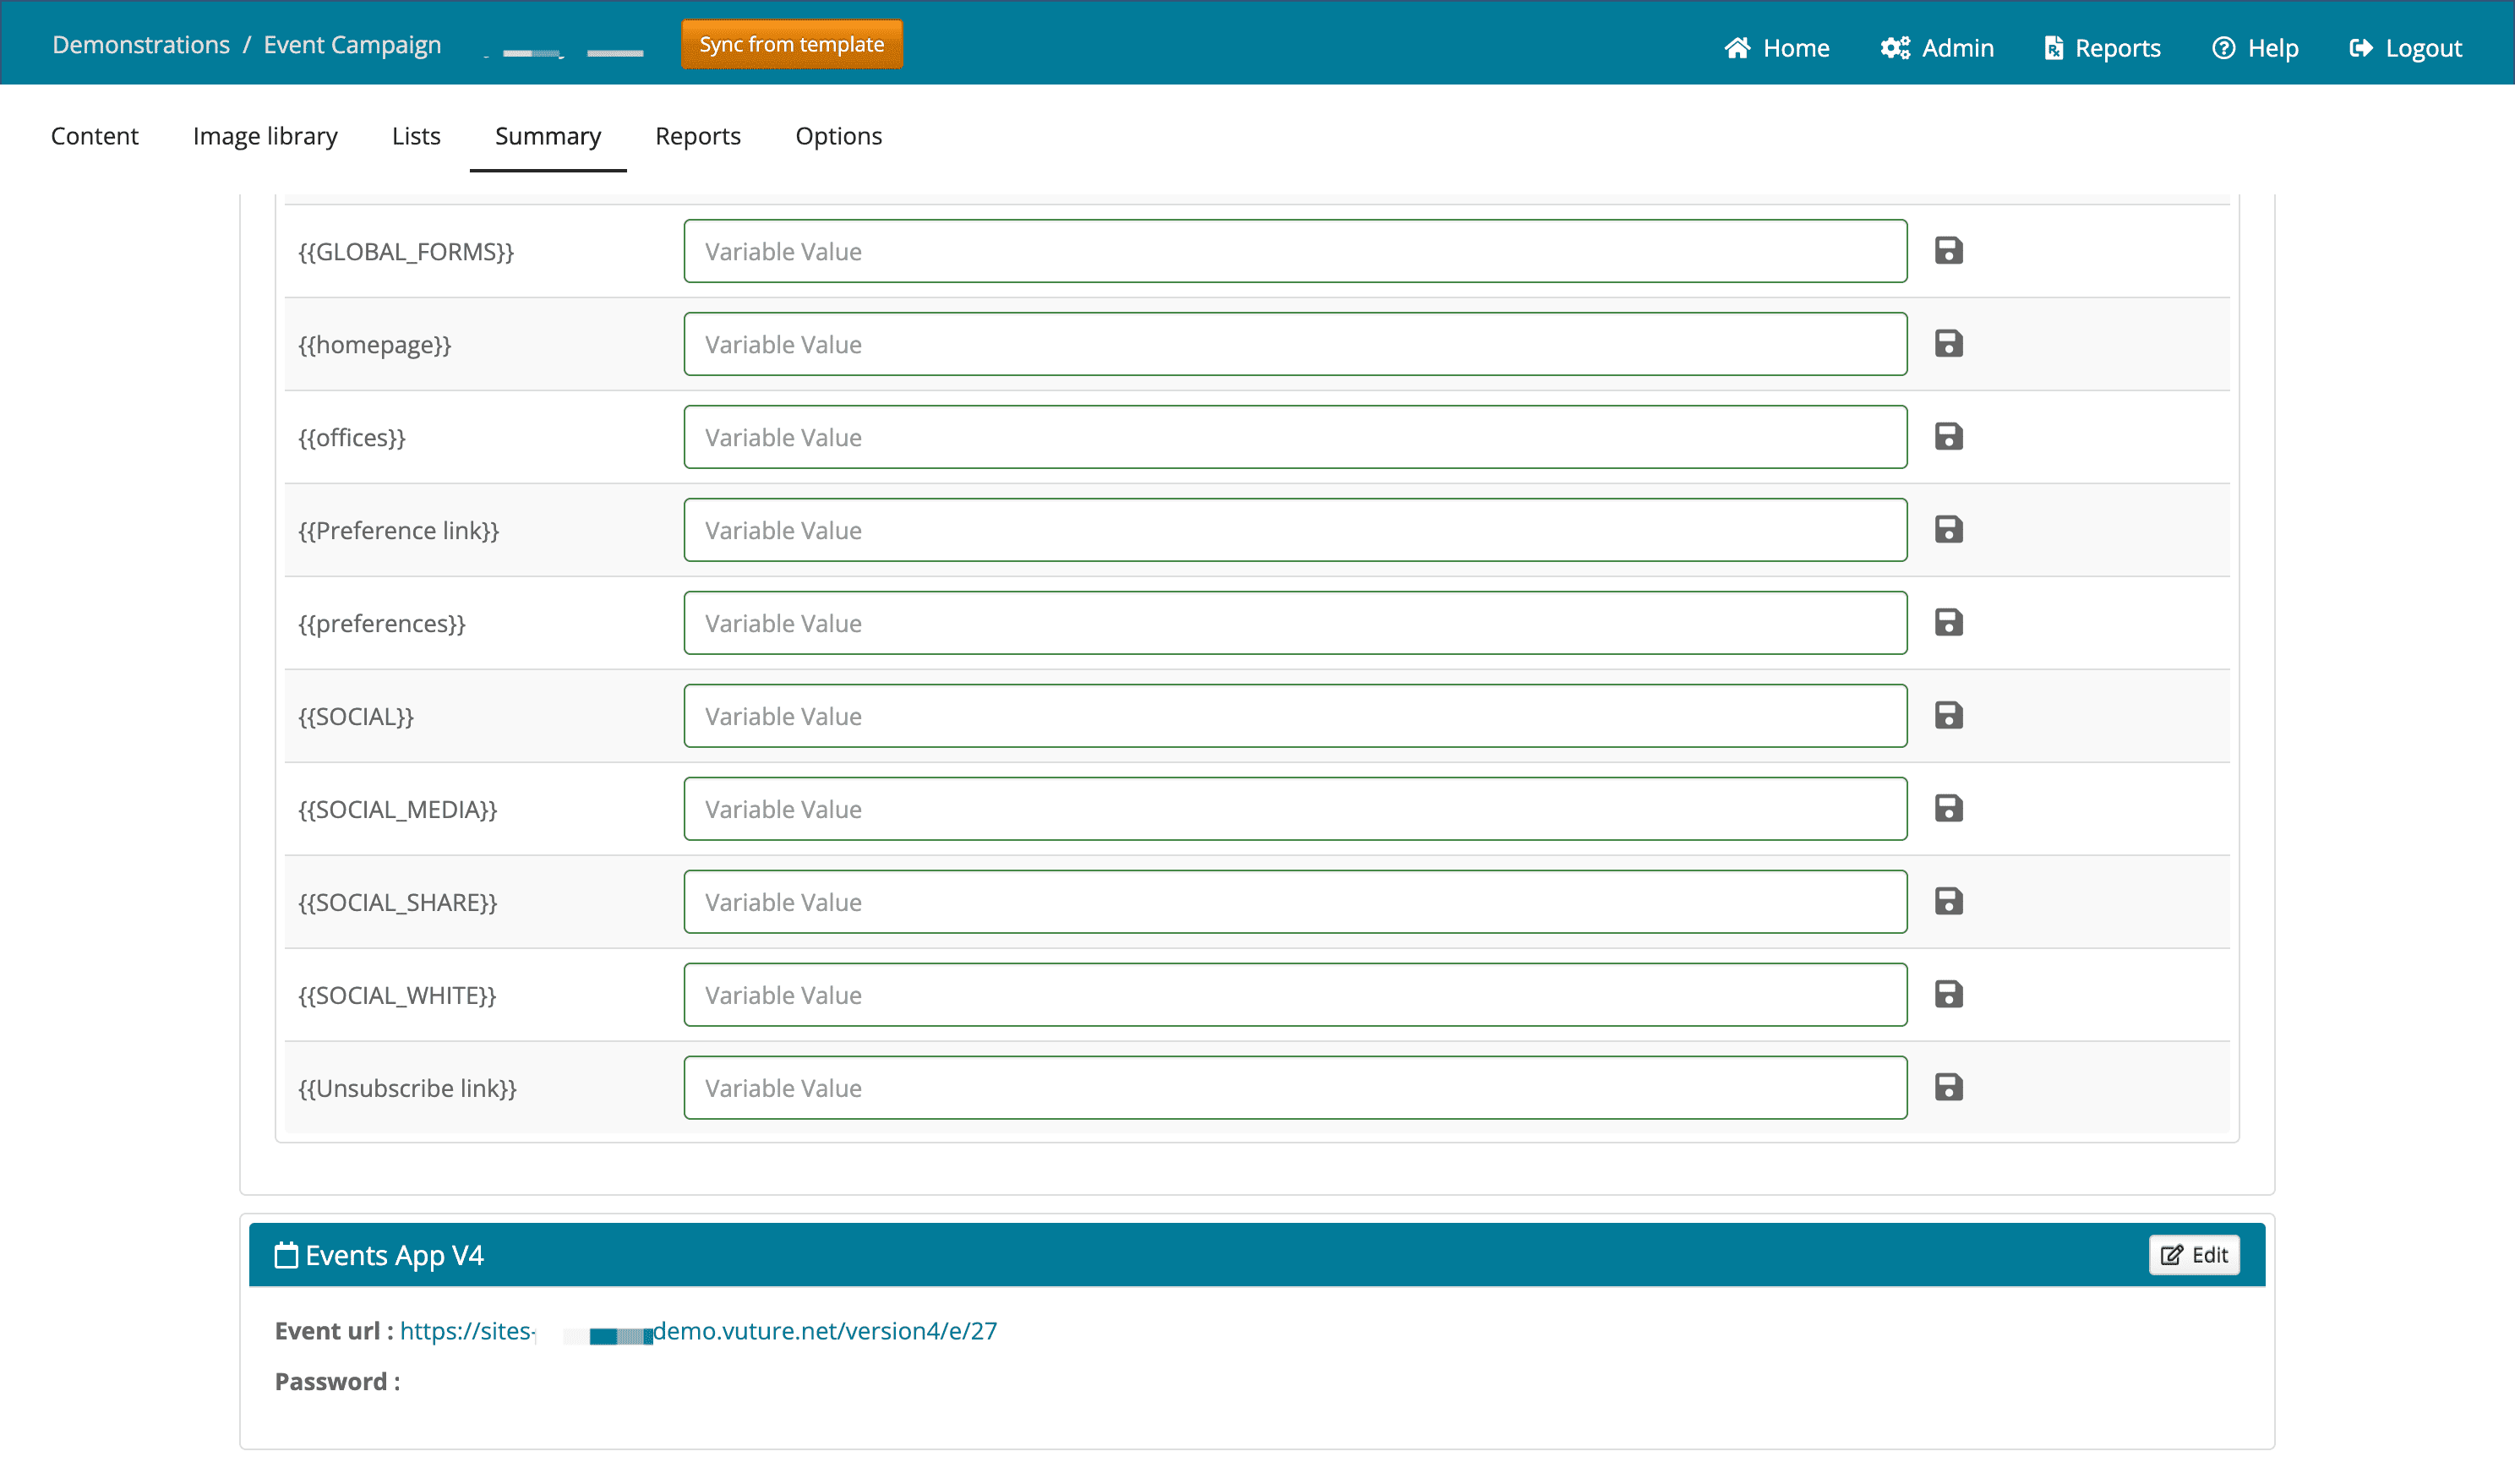The height and width of the screenshot is (1484, 2515).
Task: Switch to the Lists tab
Action: pos(416,136)
